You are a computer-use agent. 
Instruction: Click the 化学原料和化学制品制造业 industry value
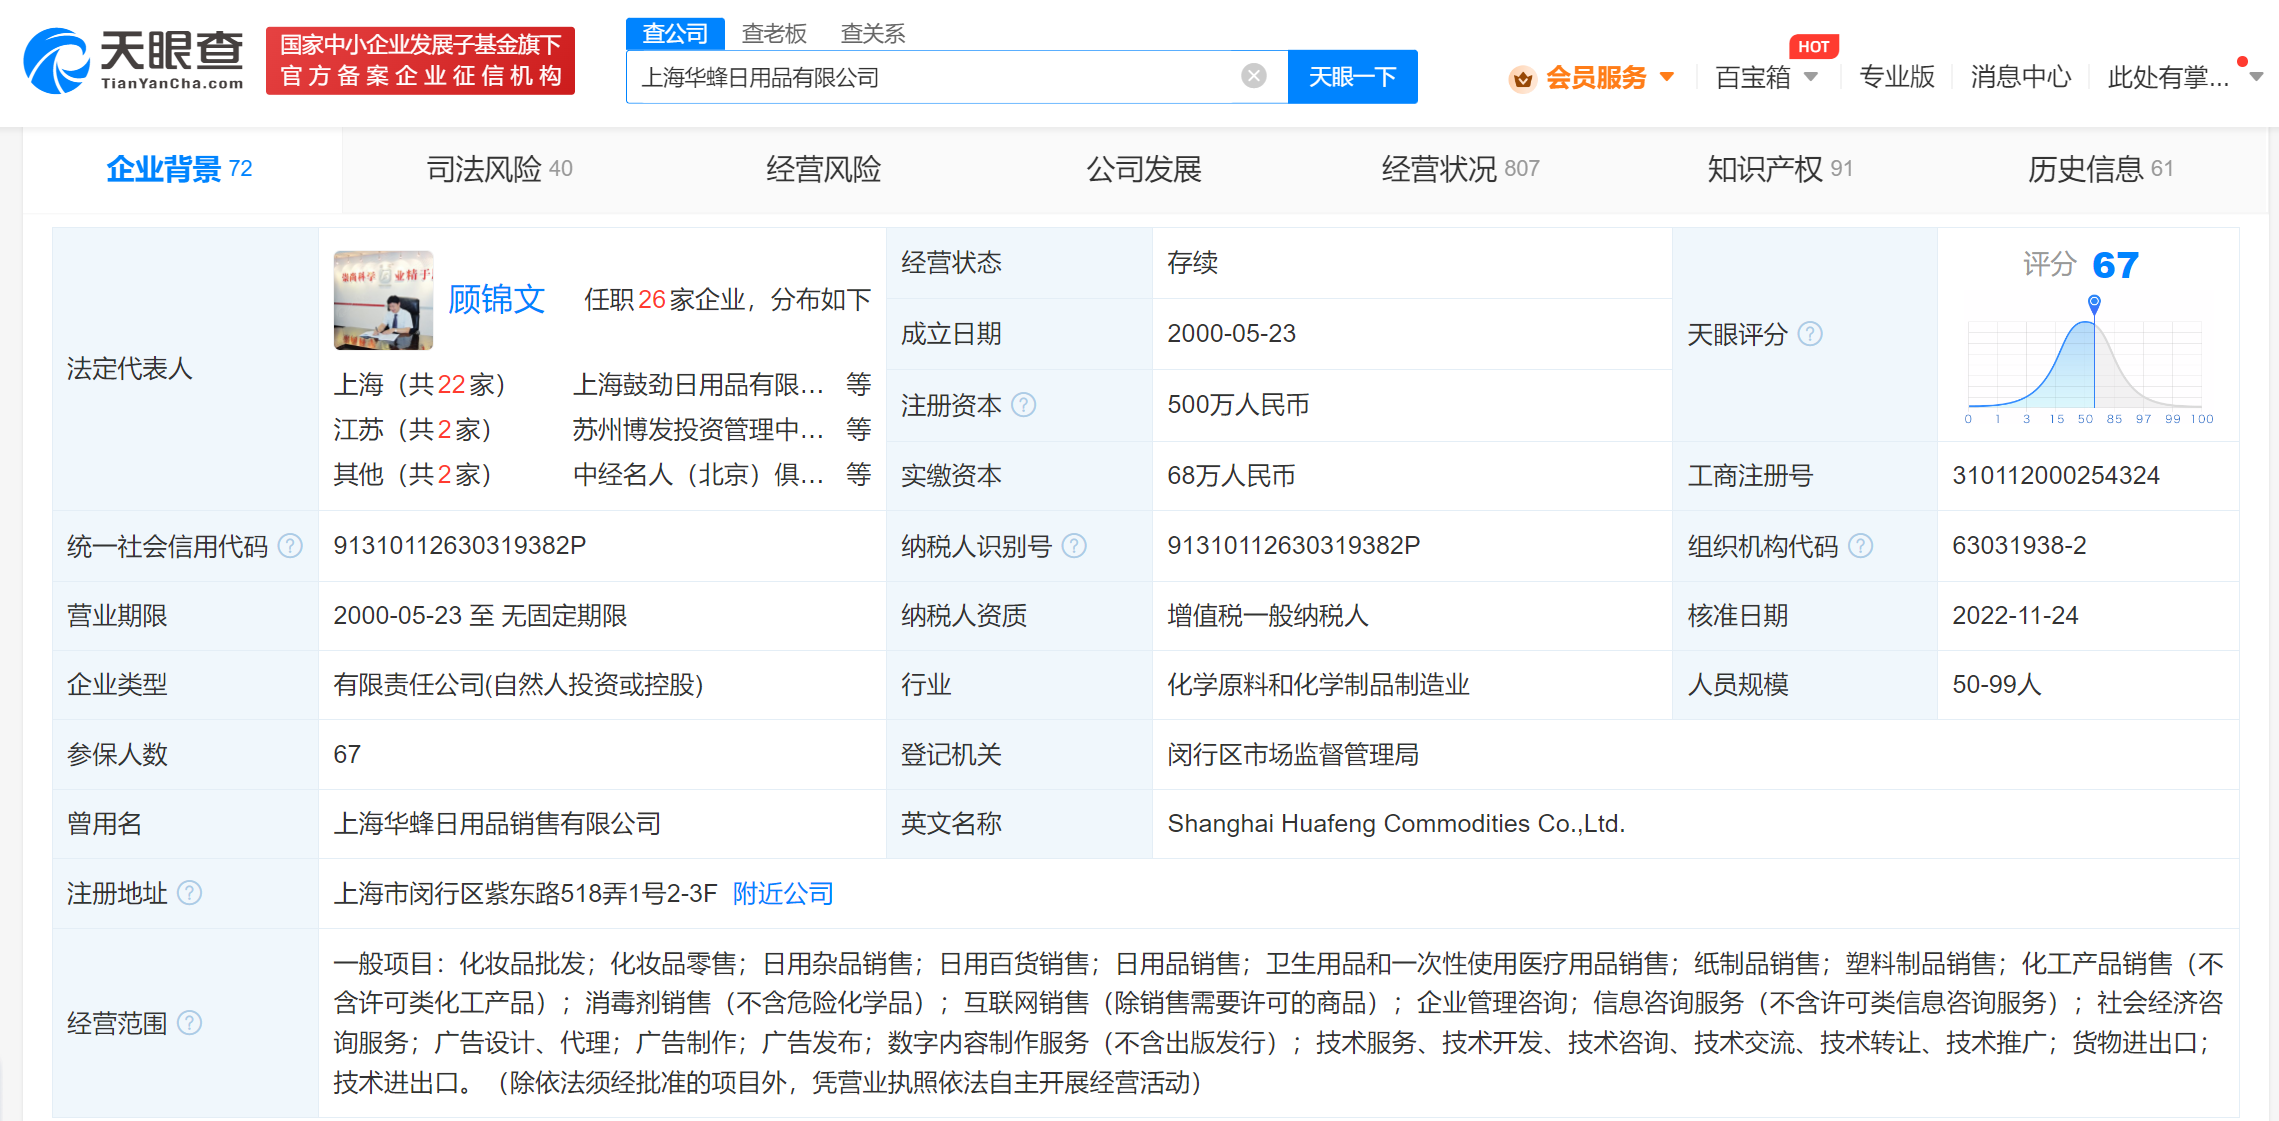coord(1318,685)
